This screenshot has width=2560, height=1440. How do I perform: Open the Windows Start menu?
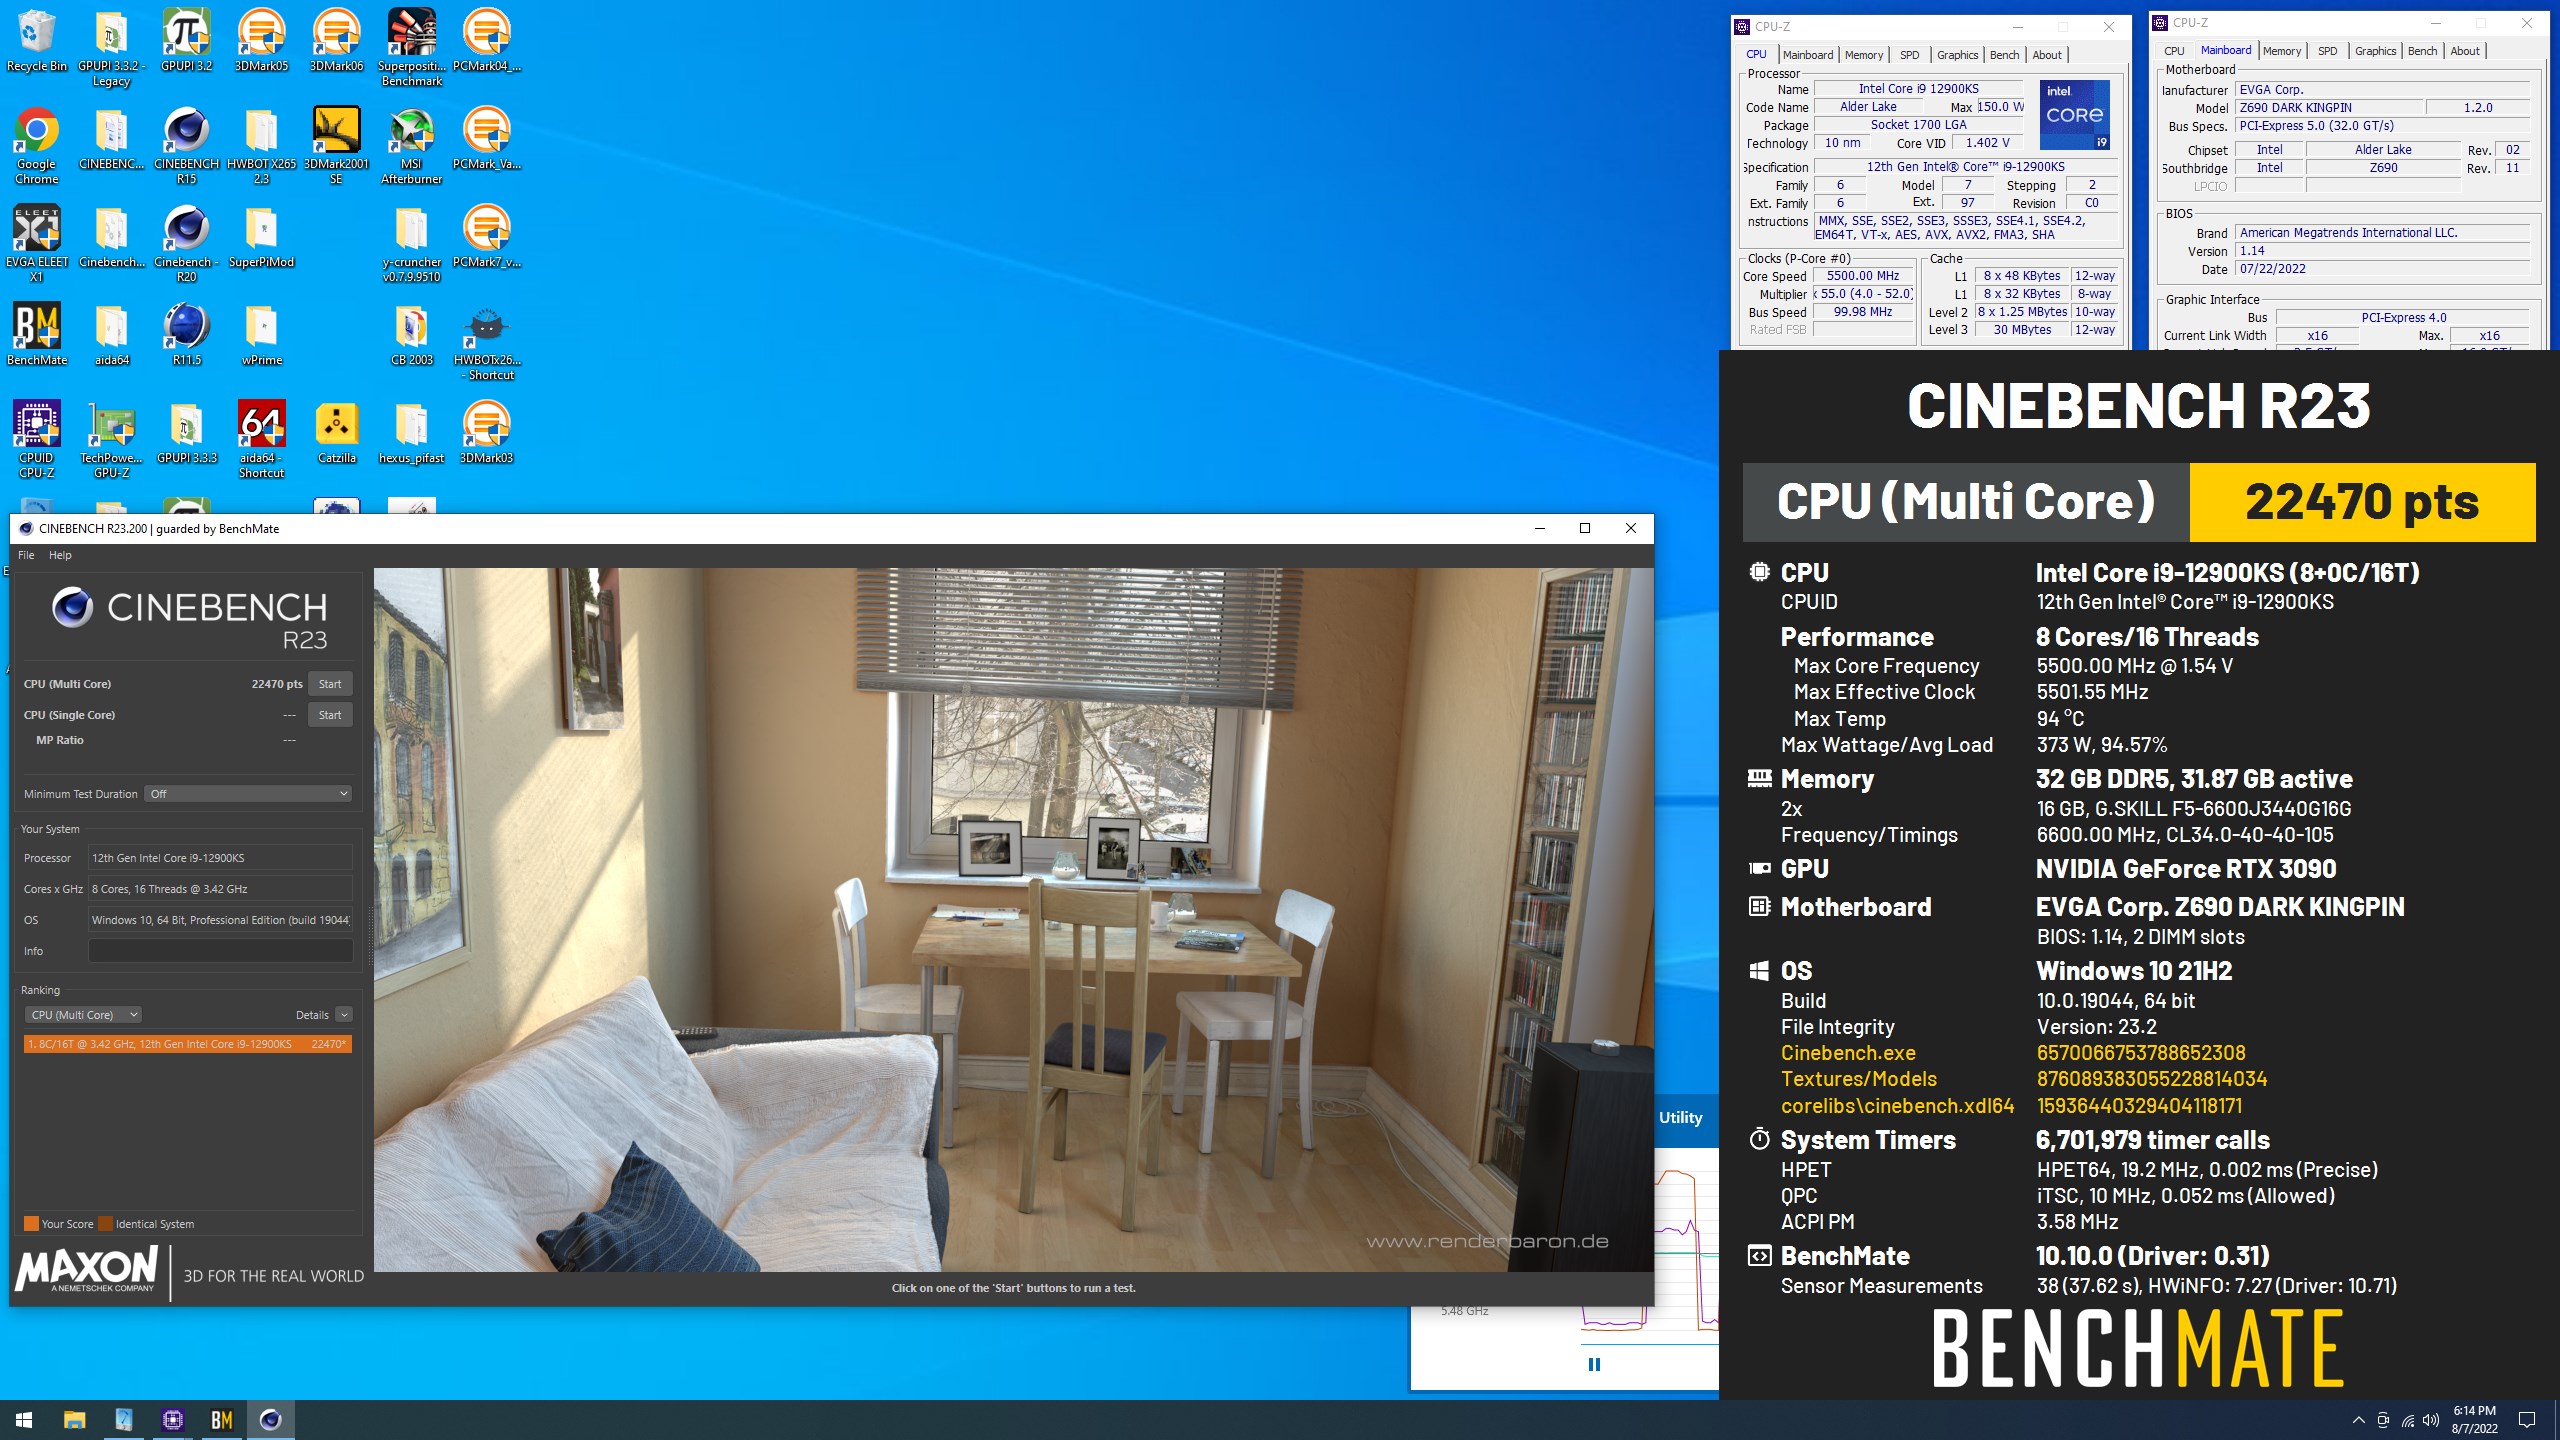tap(24, 1420)
